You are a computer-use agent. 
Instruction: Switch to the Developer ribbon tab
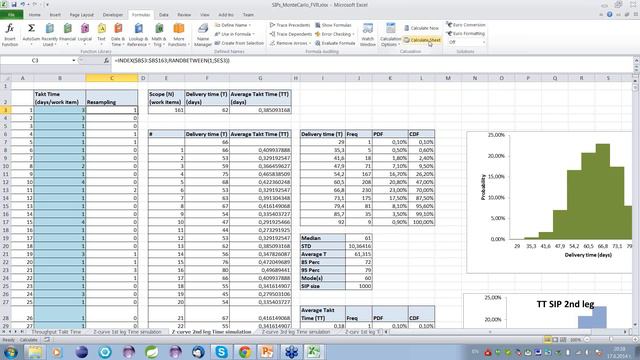coord(113,15)
